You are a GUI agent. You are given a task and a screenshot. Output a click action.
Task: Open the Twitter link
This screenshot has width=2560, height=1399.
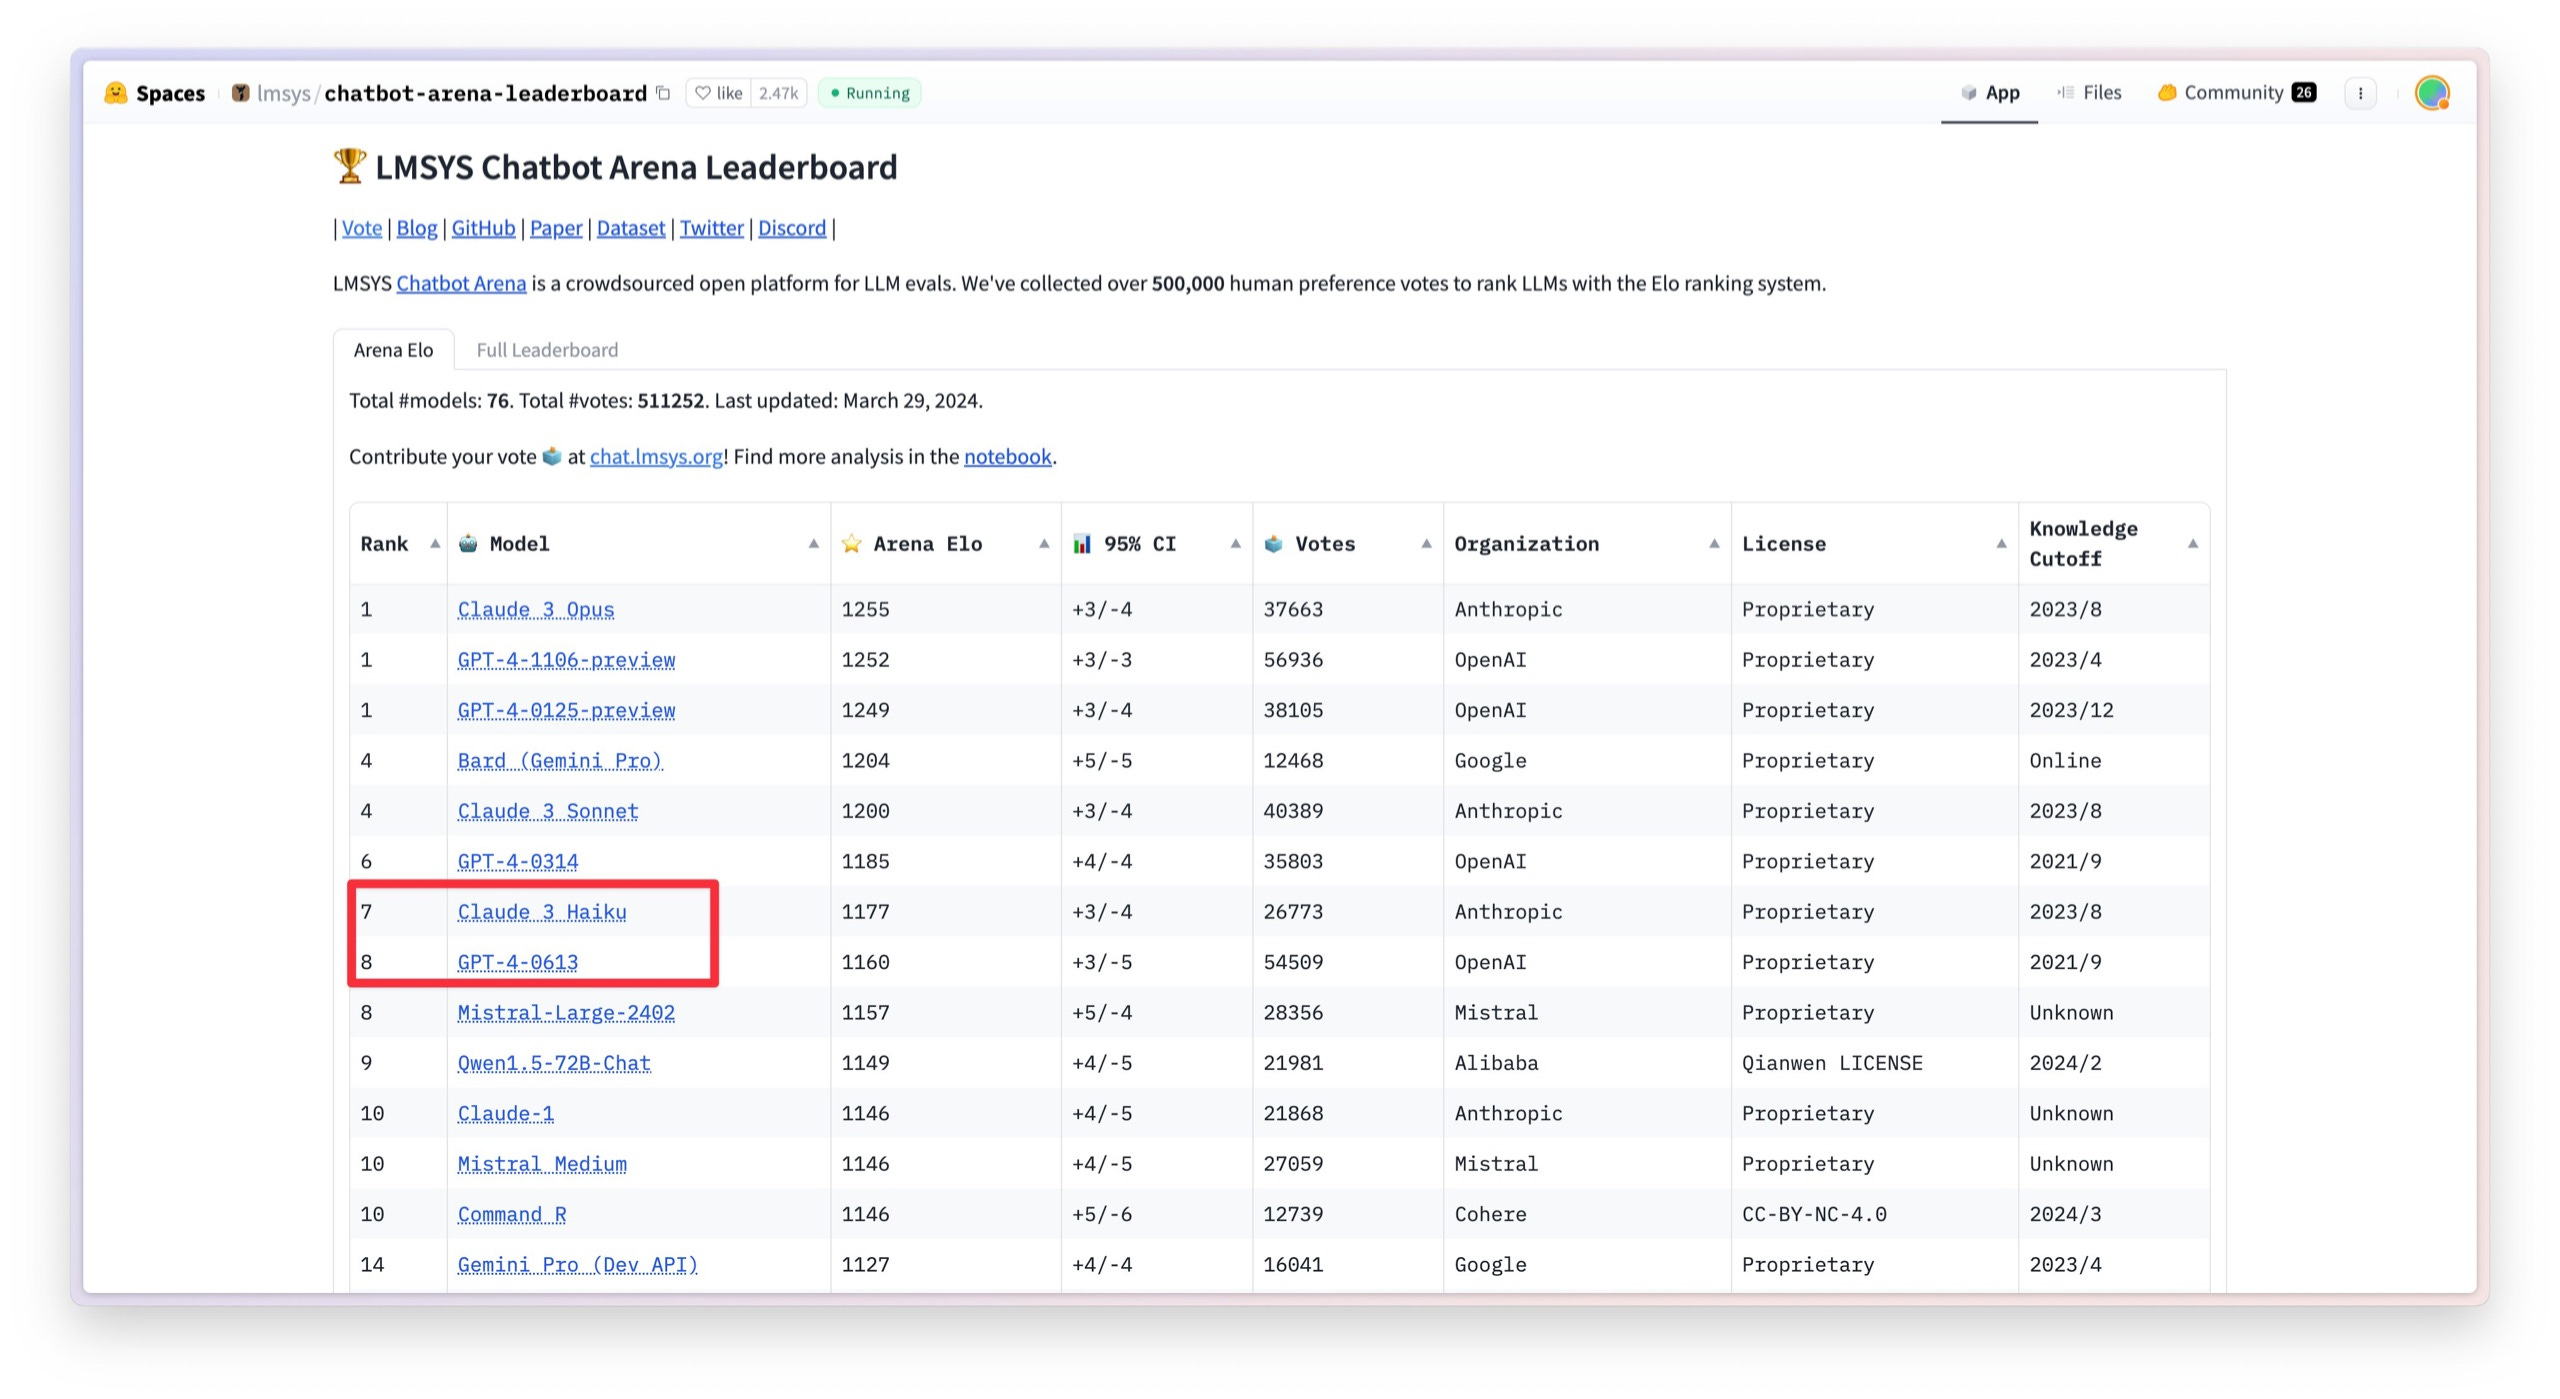712,228
